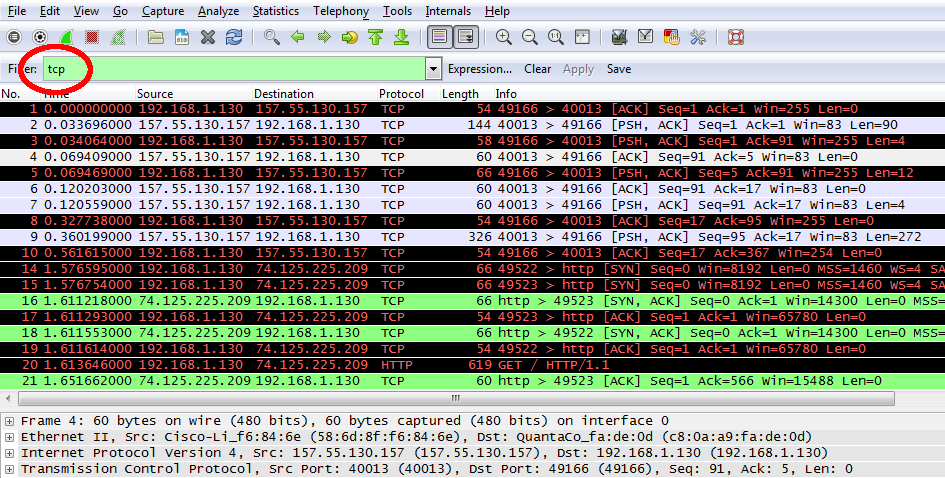Toggle packet list colorization
The width and height of the screenshot is (945, 478).
click(440, 37)
